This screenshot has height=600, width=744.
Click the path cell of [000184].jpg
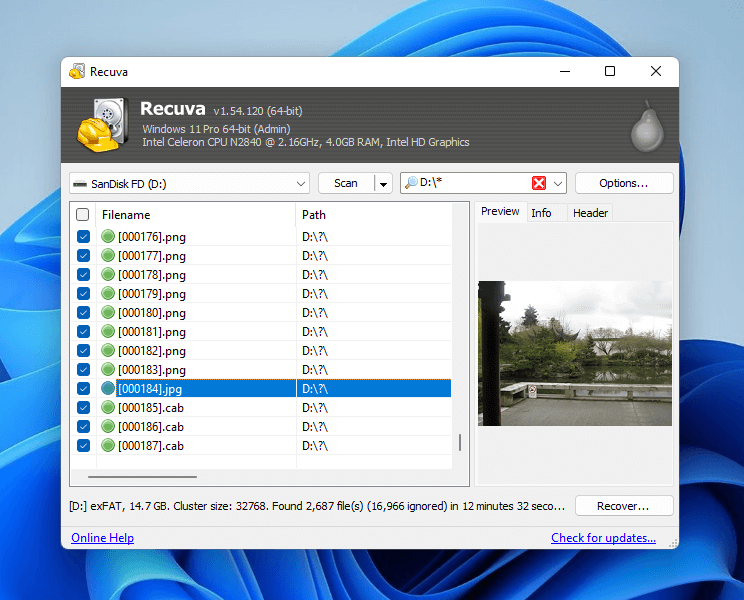point(374,388)
